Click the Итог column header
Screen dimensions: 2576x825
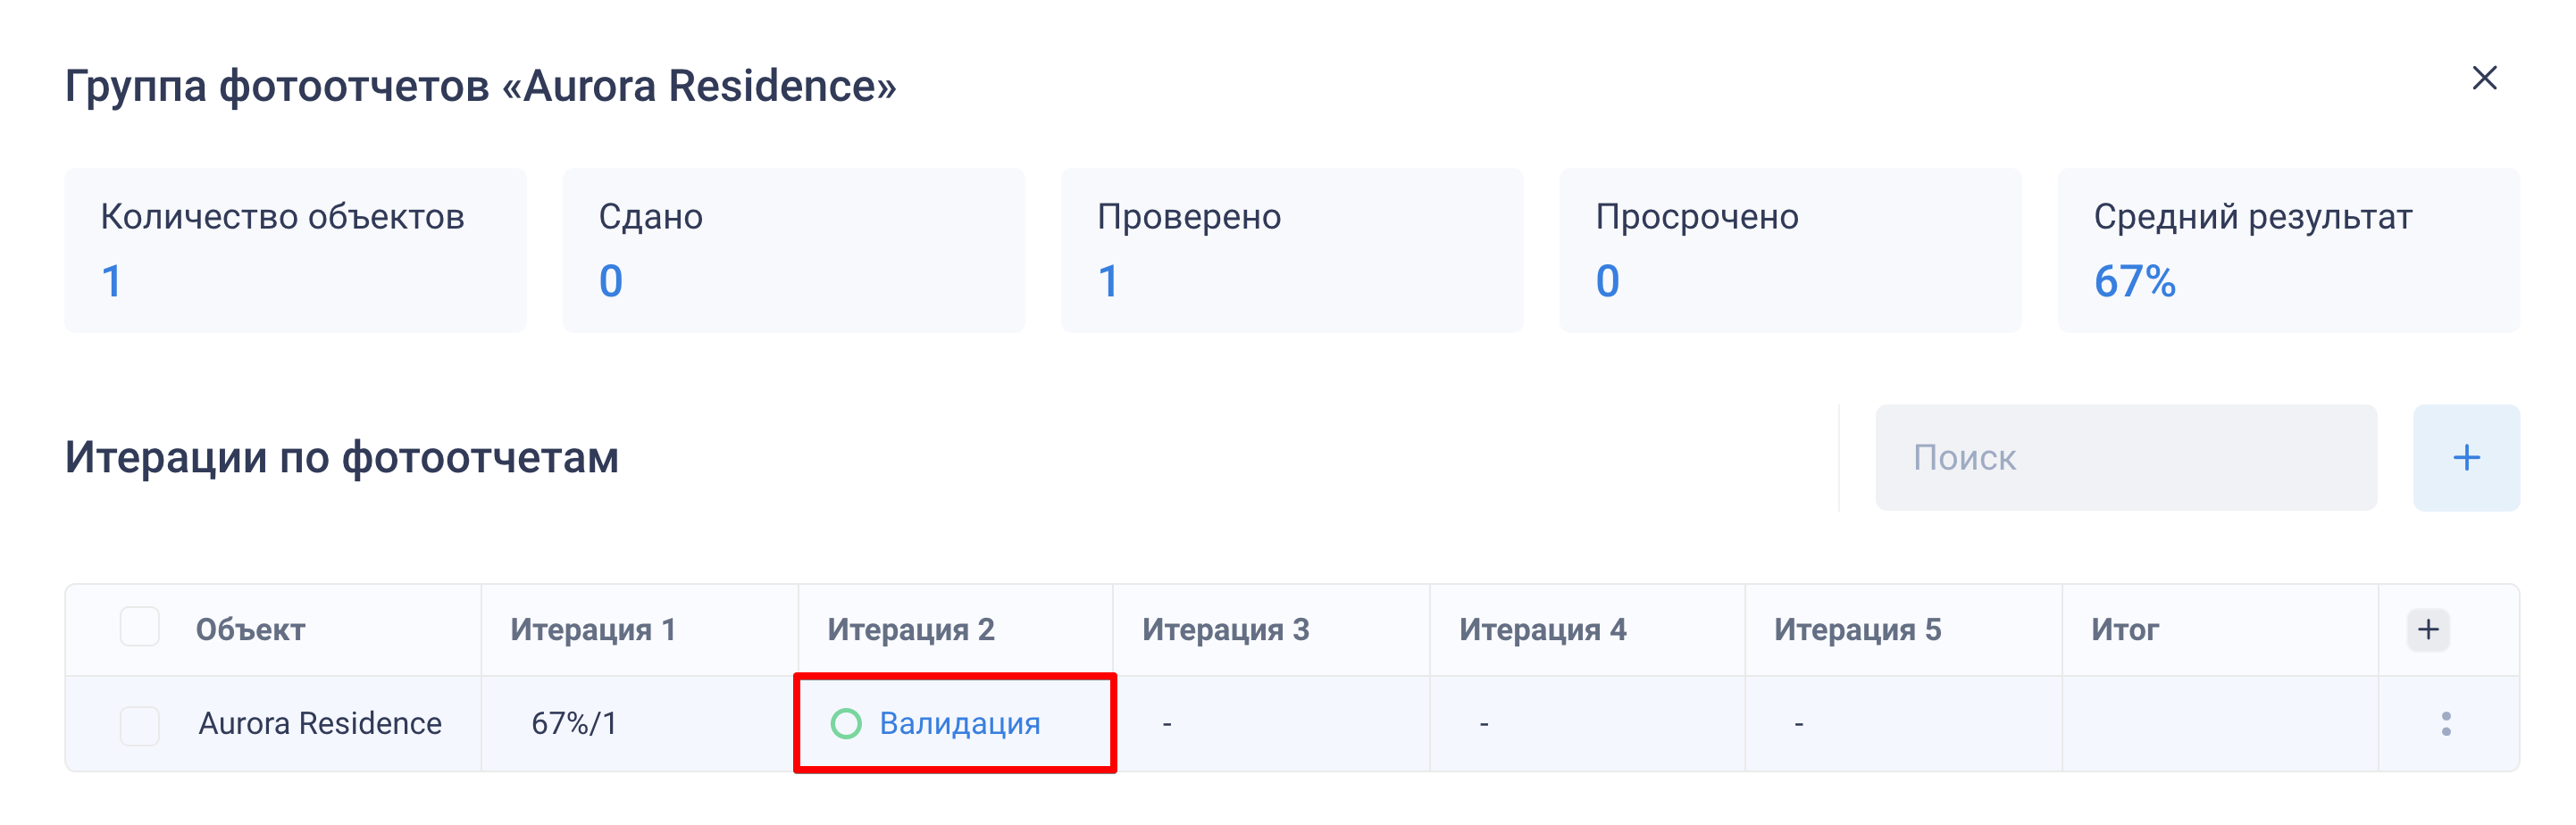(2125, 630)
